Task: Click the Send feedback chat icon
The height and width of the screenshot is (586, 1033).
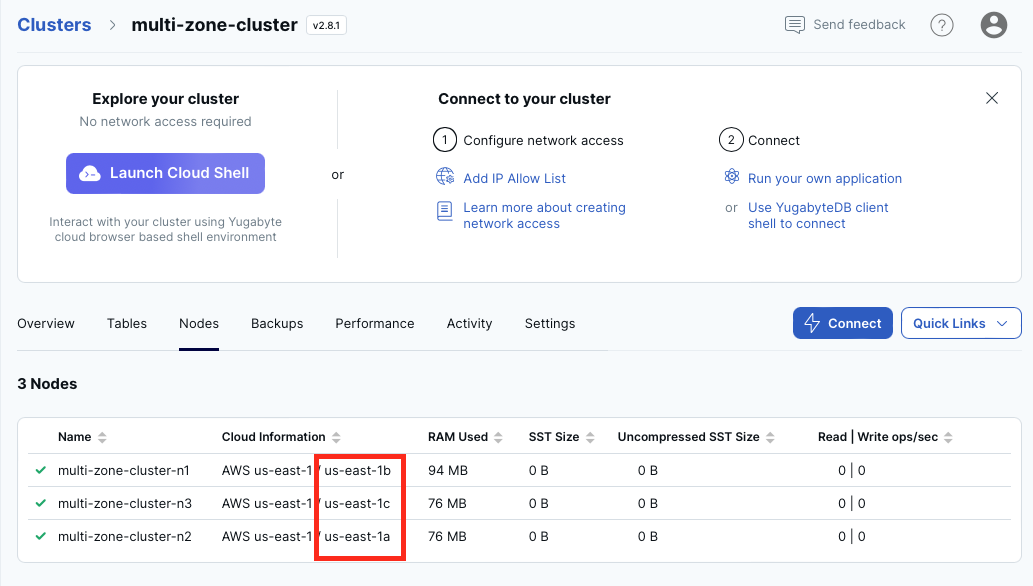Action: [x=793, y=24]
